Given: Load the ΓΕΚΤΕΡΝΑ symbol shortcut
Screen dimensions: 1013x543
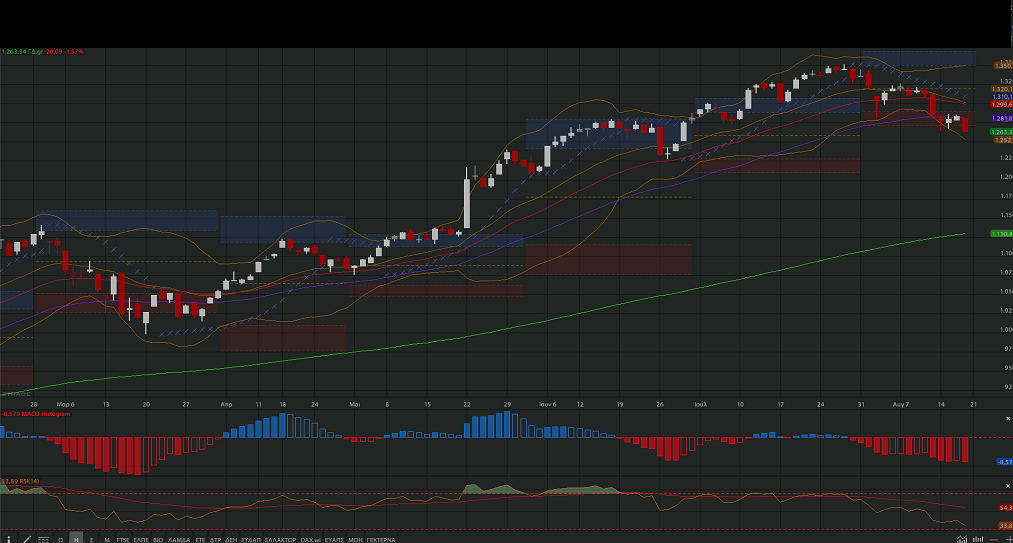Looking at the screenshot, I should click(381, 540).
